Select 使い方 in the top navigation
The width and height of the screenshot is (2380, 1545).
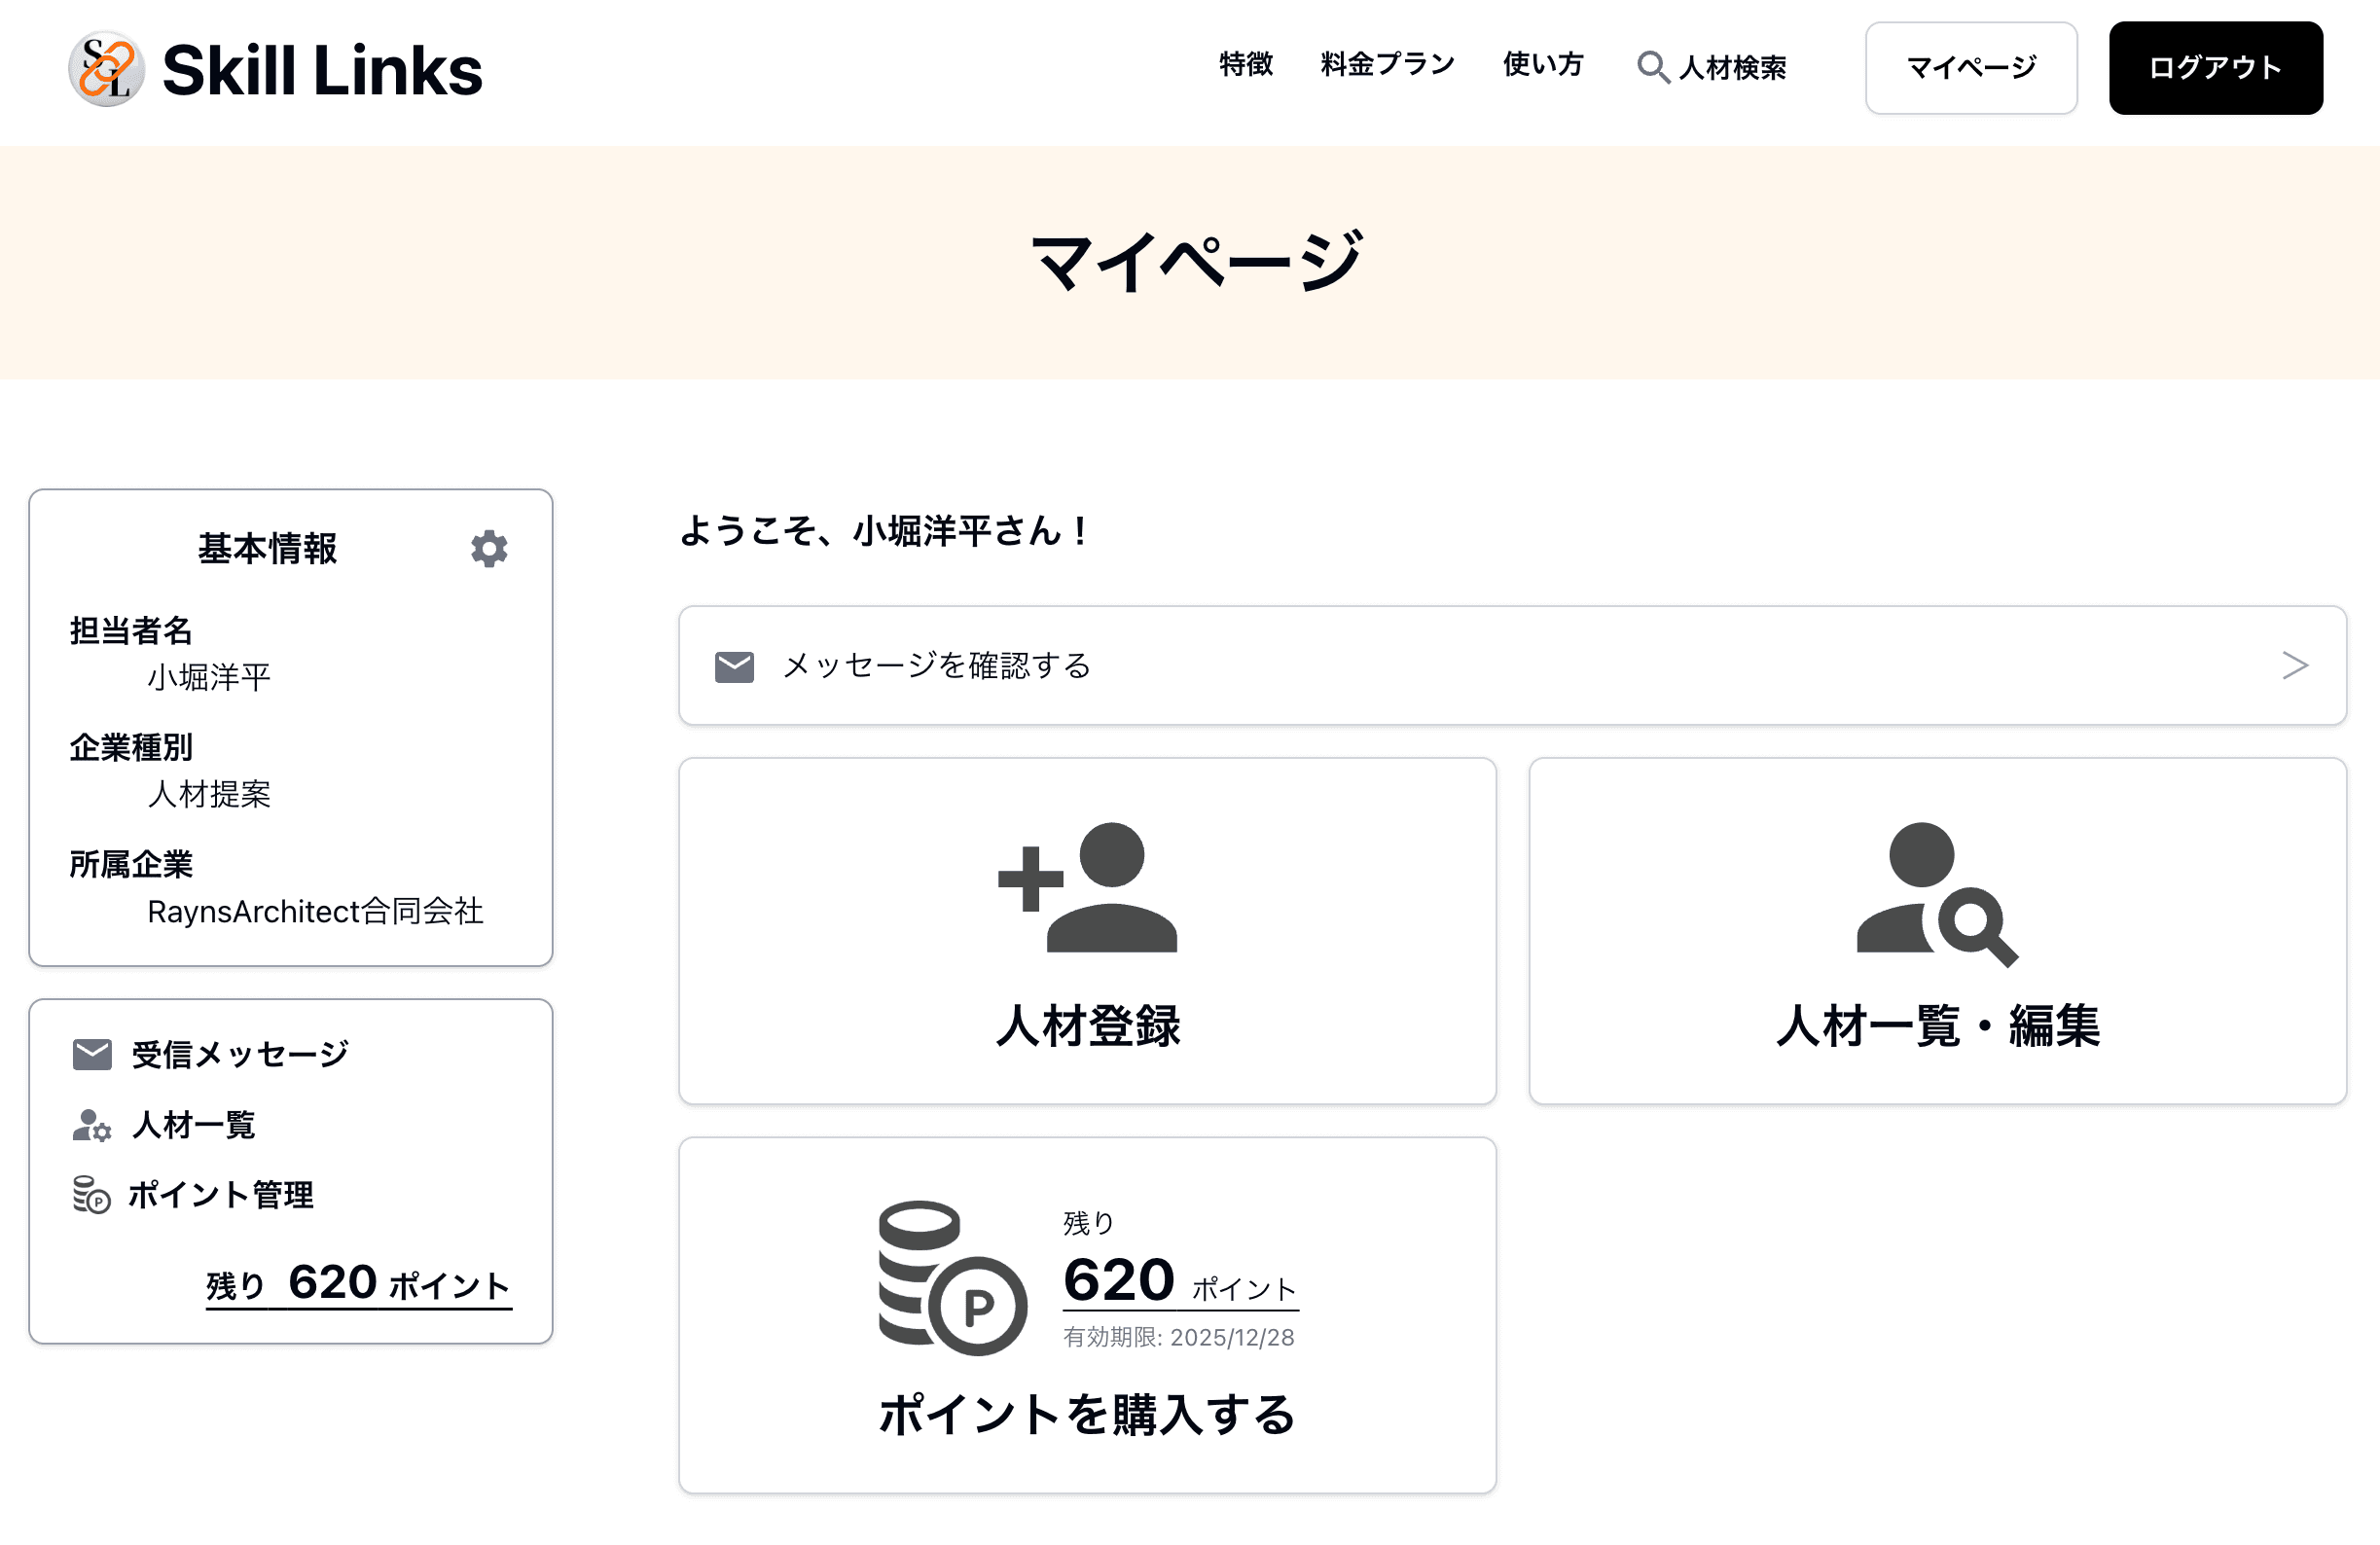click(x=1543, y=65)
